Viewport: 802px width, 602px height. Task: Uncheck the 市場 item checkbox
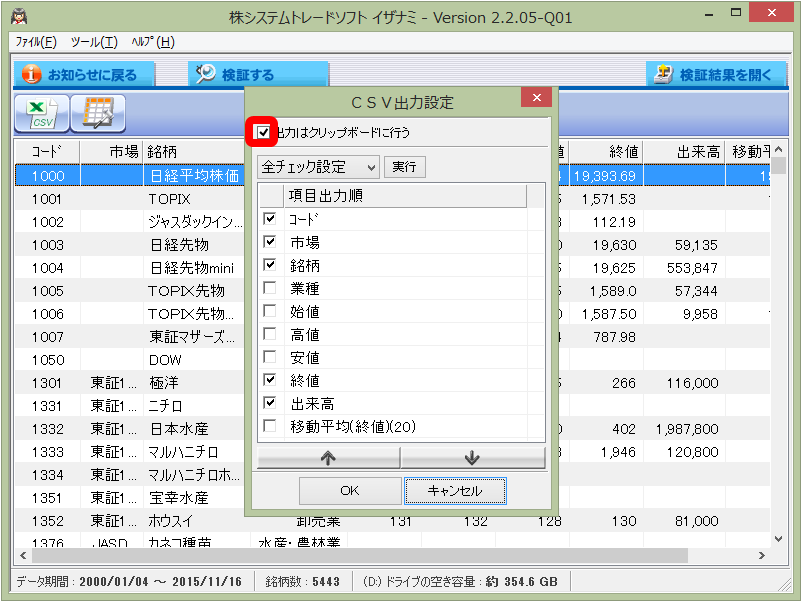pos(270,242)
